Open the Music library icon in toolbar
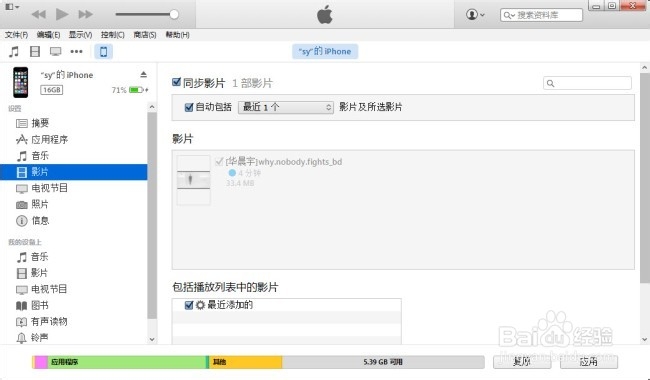 click(14, 51)
